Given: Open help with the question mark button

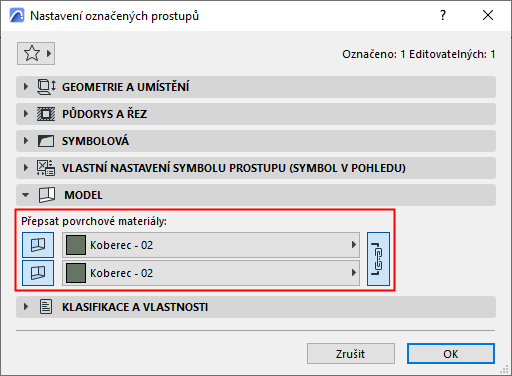Looking at the screenshot, I should pyautogui.click(x=443, y=15).
